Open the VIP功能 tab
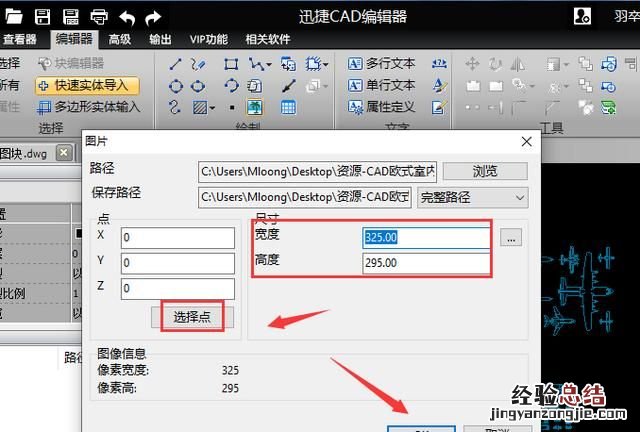The image size is (640, 432). point(208,39)
